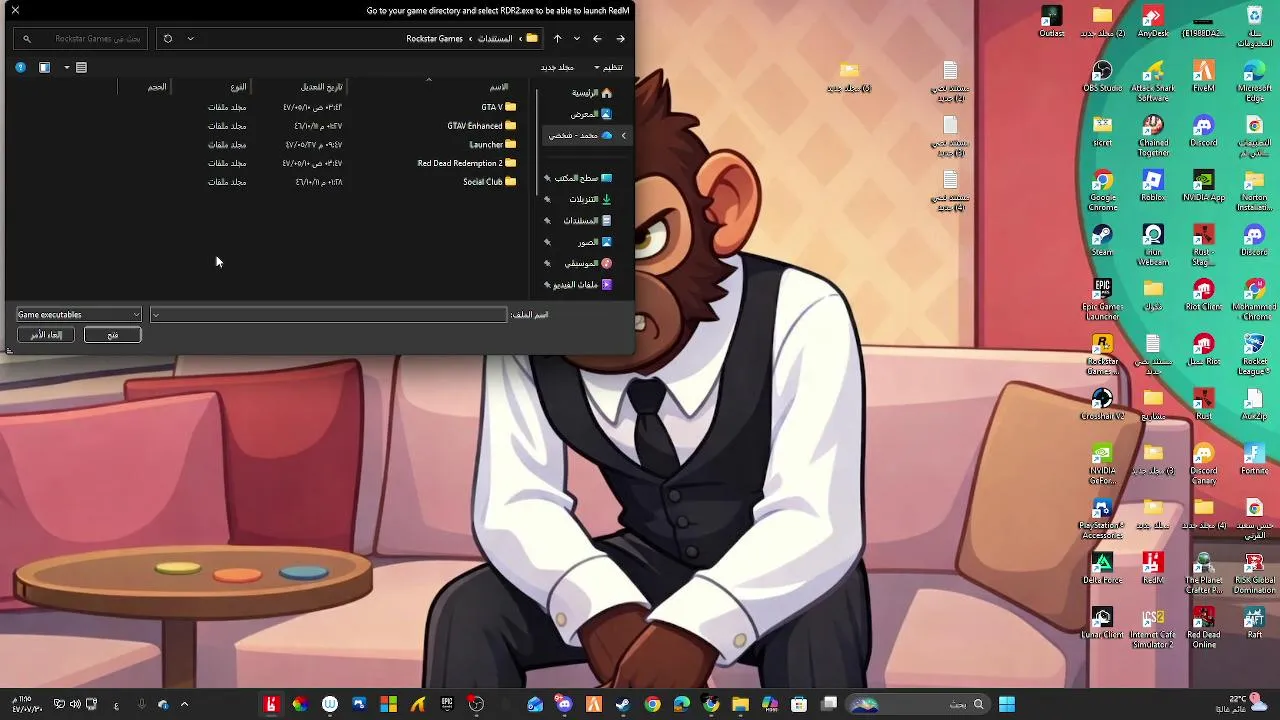Open Attack Shark Software shortcut
Image resolution: width=1280 pixels, height=720 pixels.
pos(1153,81)
